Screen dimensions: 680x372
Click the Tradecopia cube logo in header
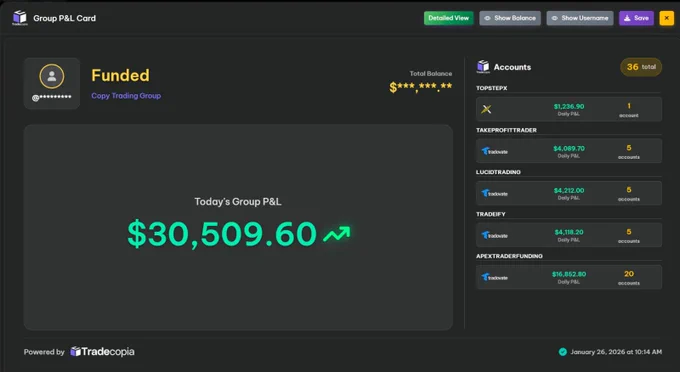[x=20, y=18]
